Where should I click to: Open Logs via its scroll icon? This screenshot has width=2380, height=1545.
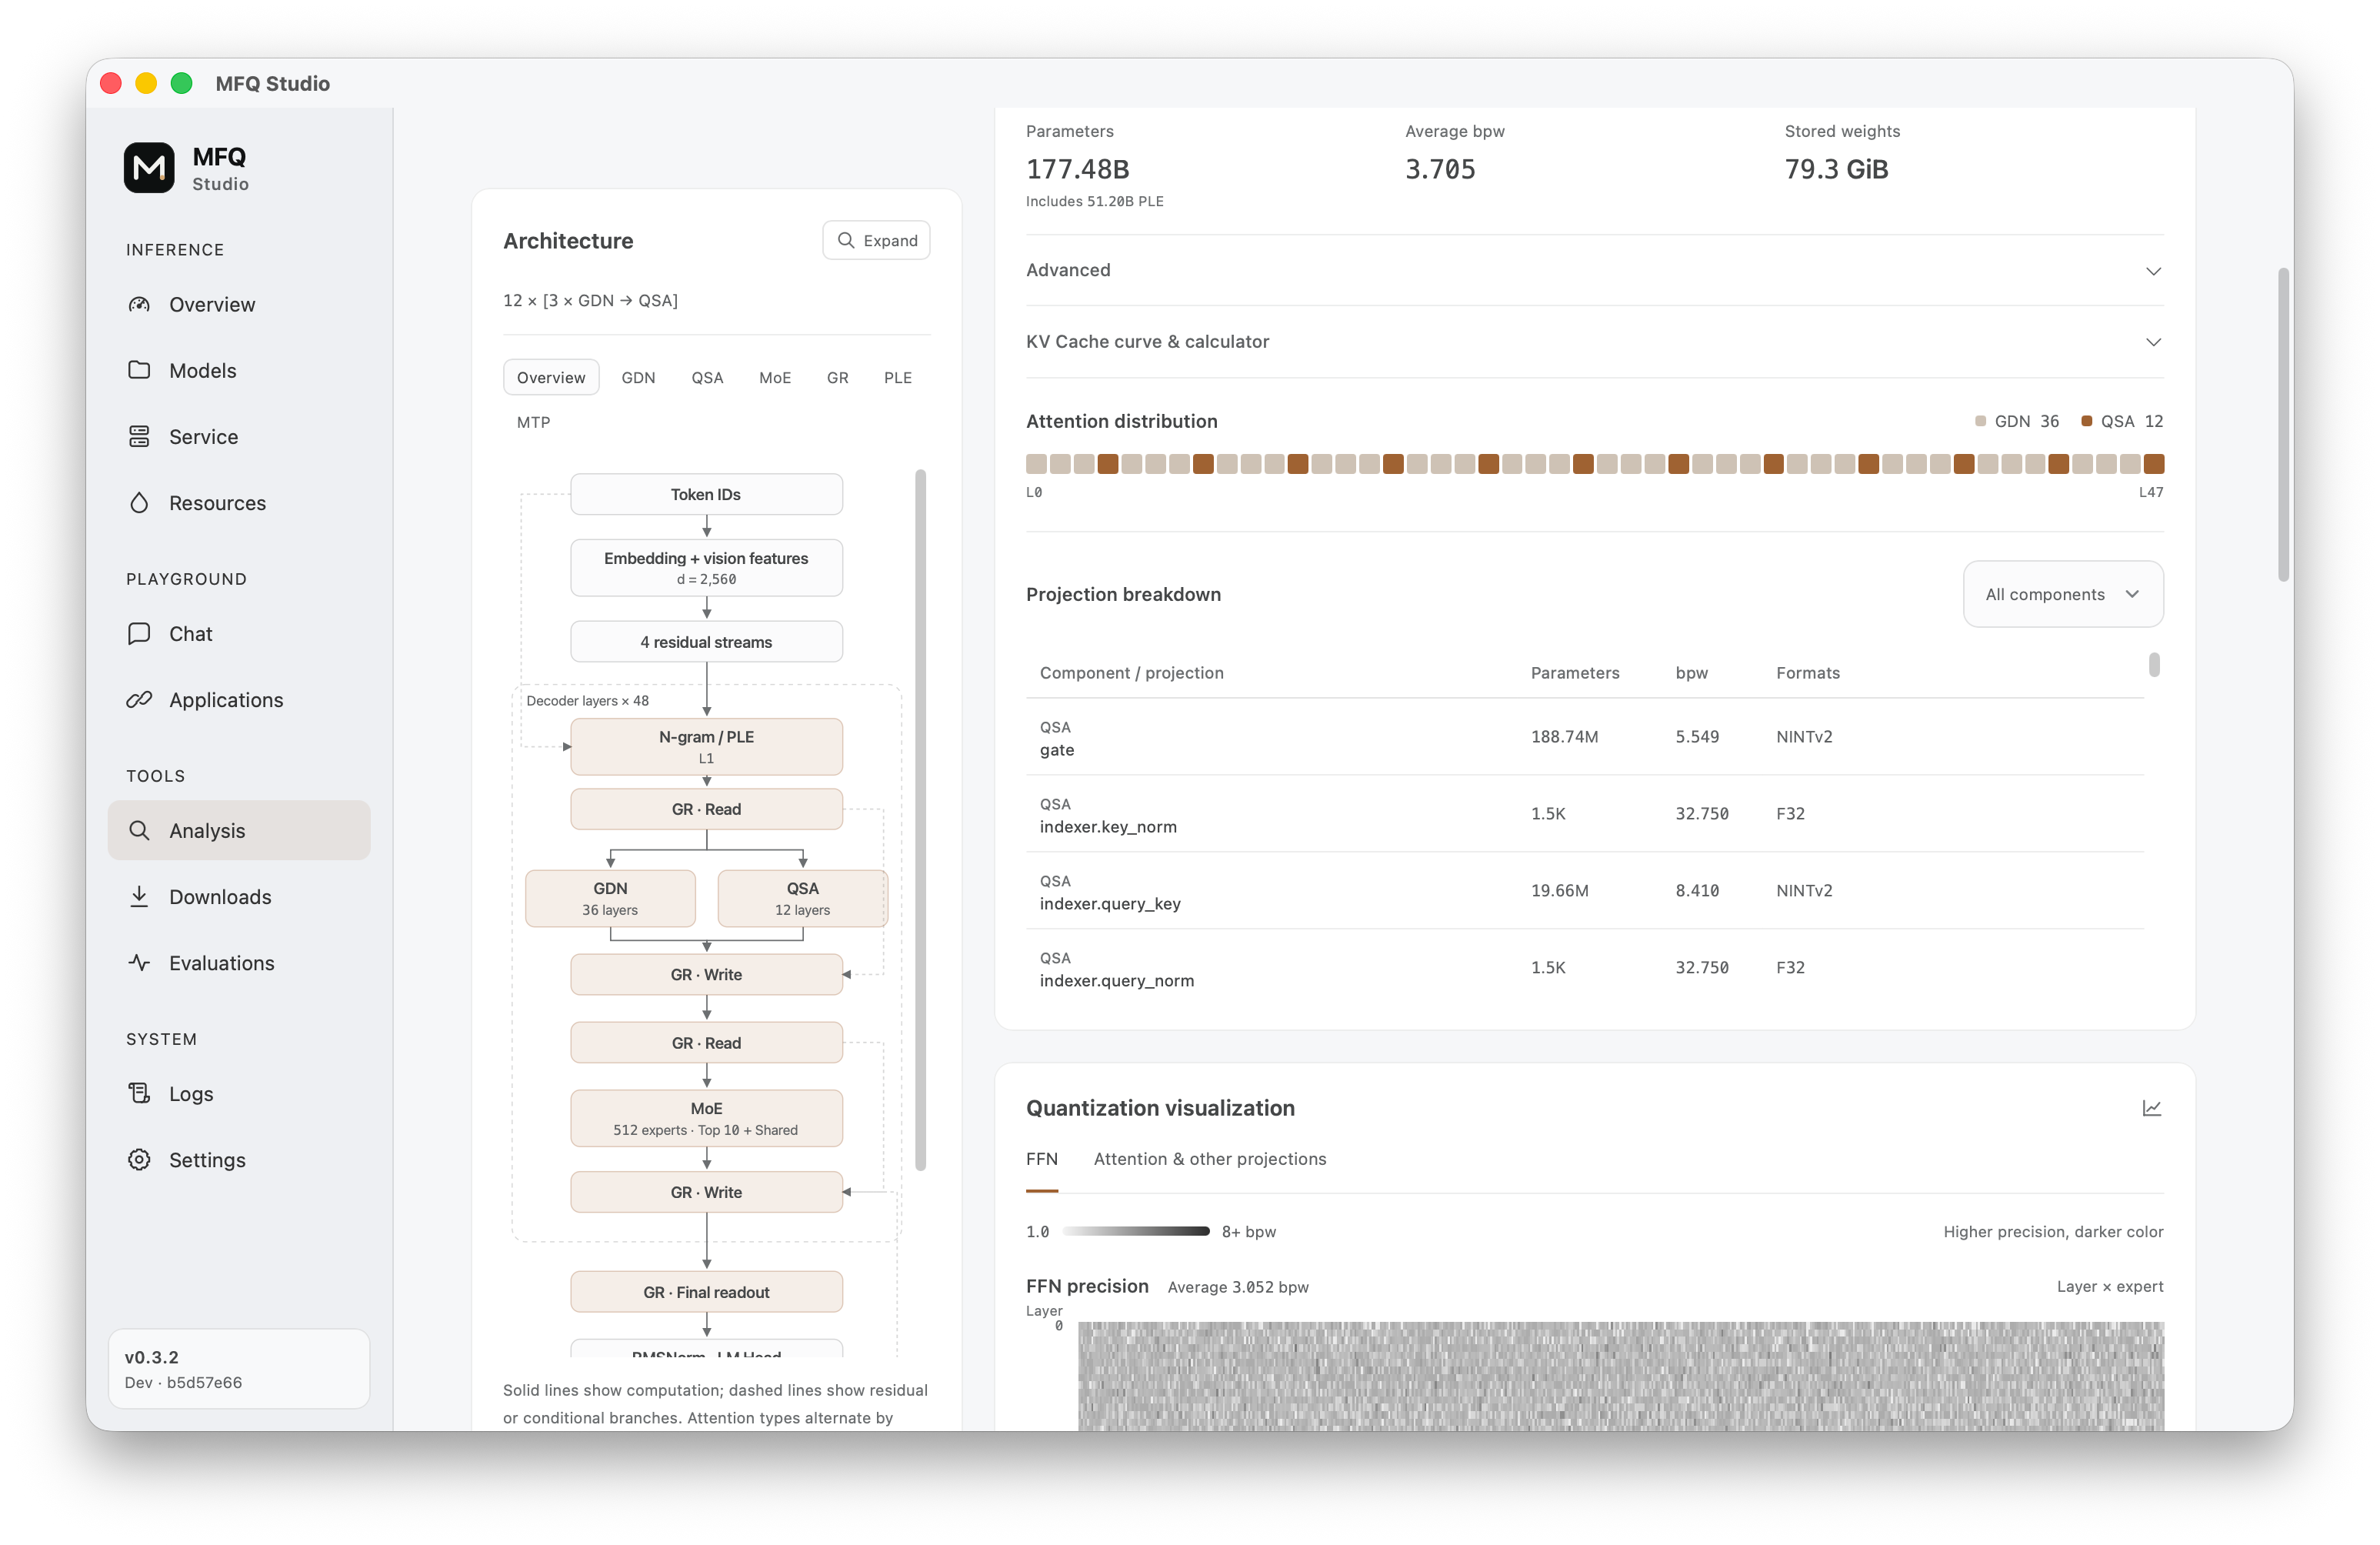click(139, 1093)
